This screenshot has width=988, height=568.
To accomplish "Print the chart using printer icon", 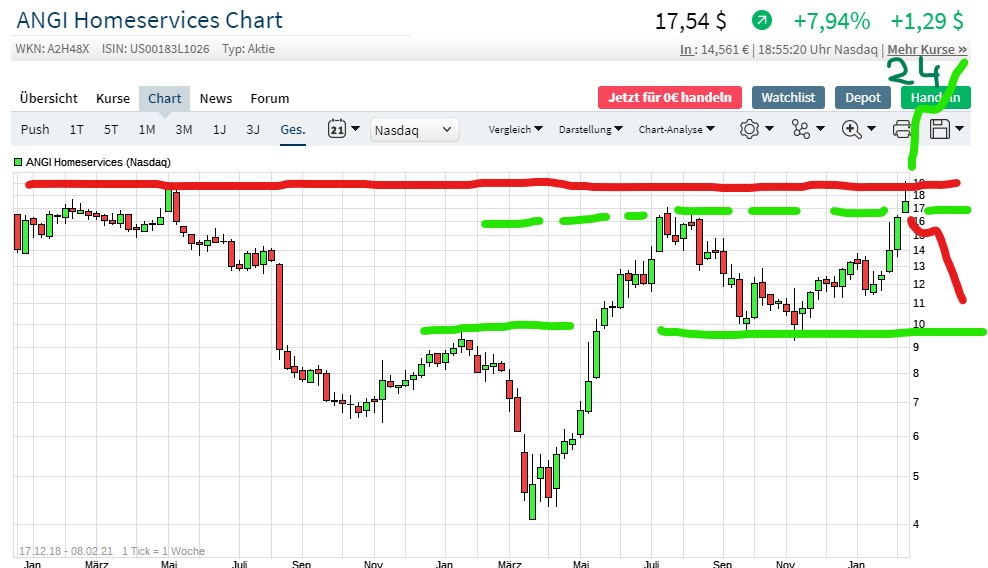I will point(902,129).
